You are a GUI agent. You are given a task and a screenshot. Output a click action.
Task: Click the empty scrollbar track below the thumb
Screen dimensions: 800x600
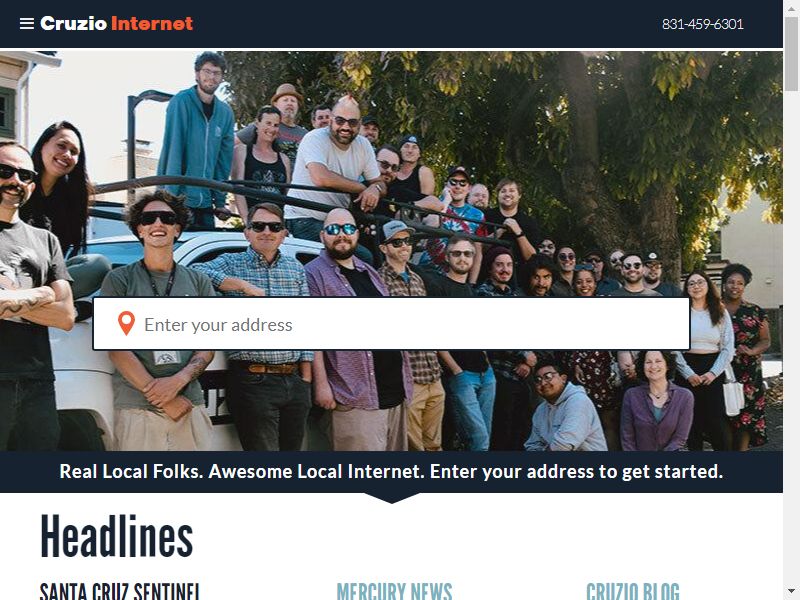(791, 337)
